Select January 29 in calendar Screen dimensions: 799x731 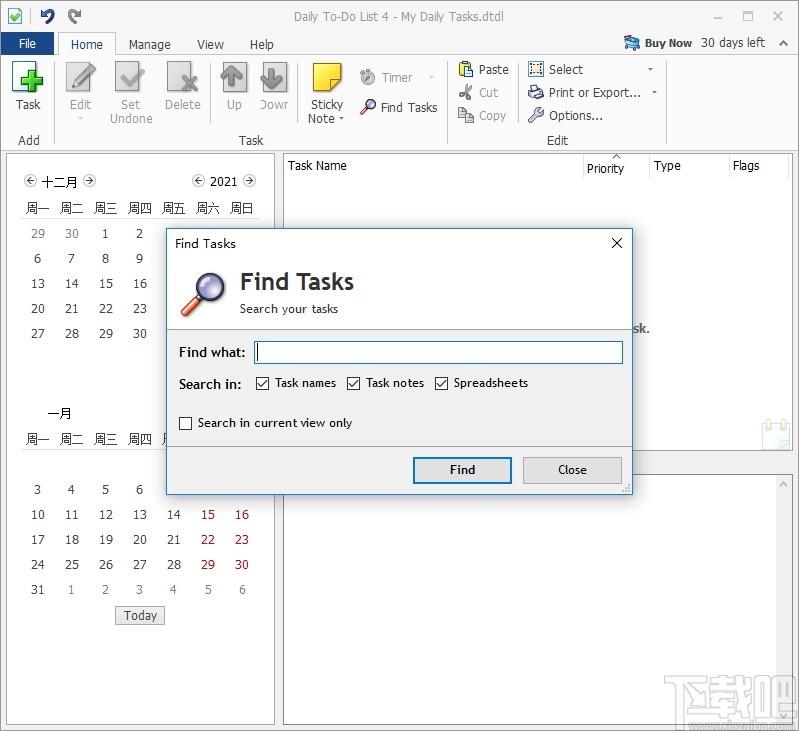click(207, 564)
